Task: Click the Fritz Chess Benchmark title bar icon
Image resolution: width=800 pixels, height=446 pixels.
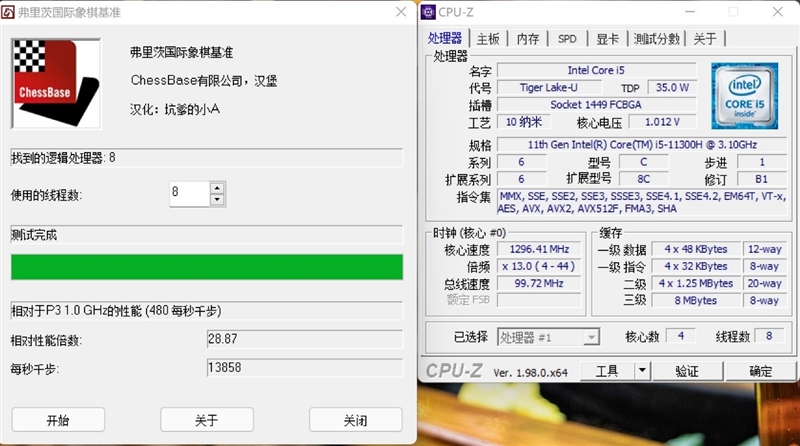Action: tap(8, 12)
